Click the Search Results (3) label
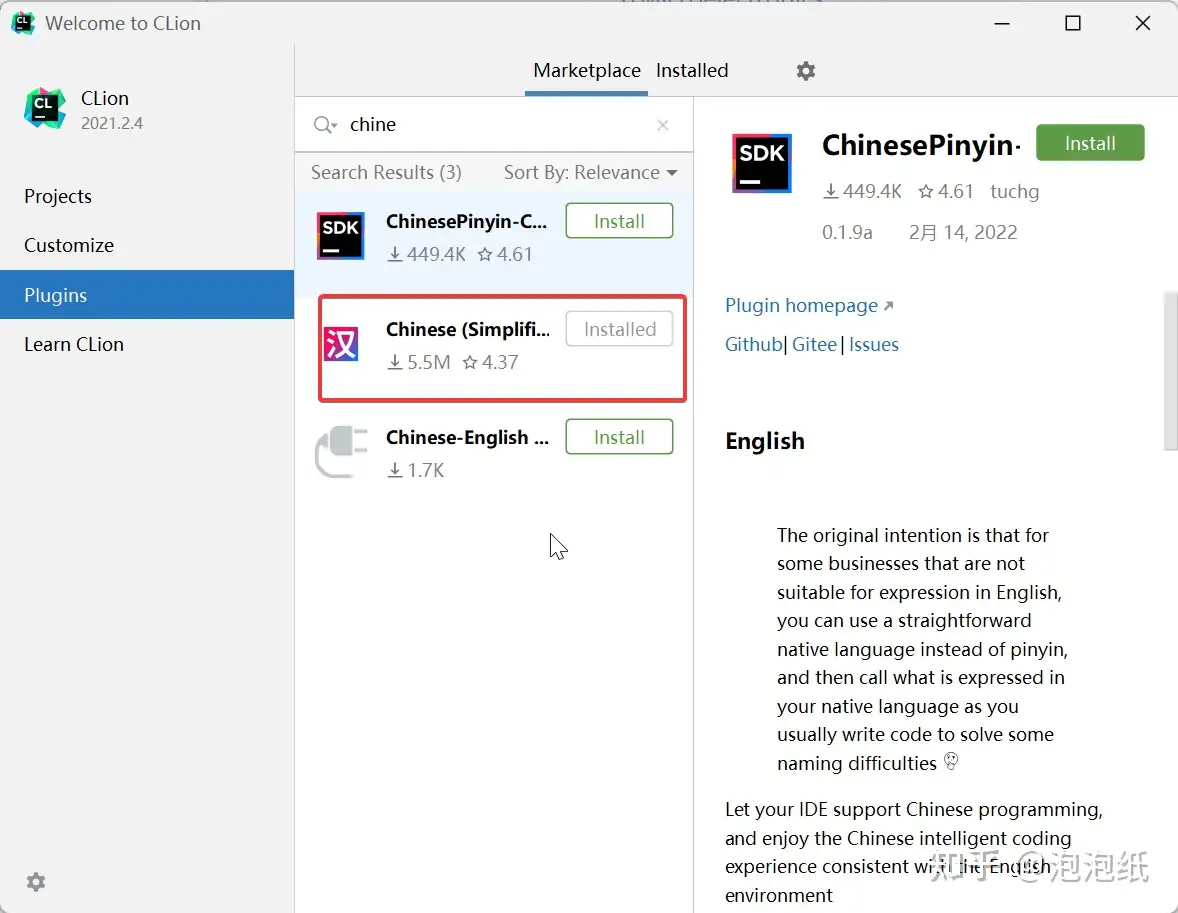This screenshot has width=1178, height=913. (386, 173)
